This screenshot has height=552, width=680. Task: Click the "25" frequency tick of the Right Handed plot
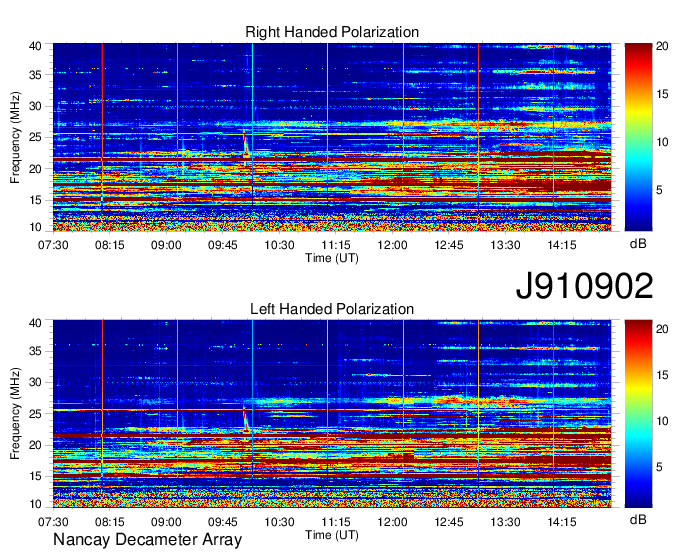pyautogui.click(x=35, y=137)
